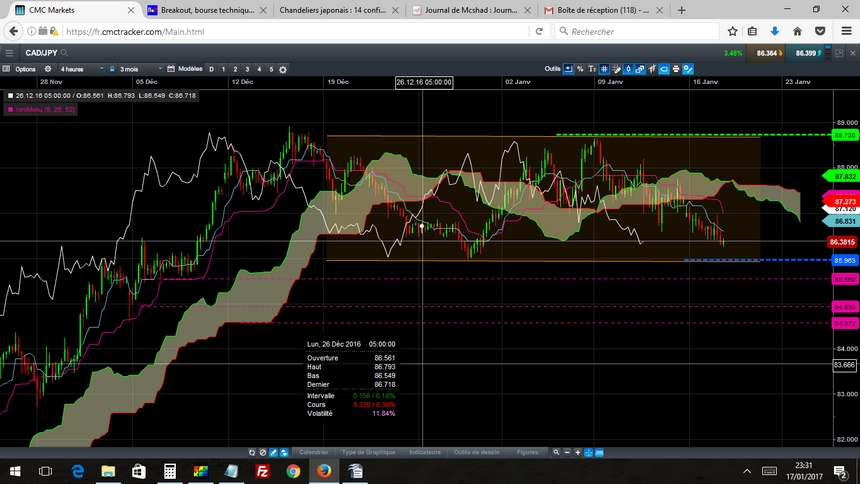Open chart settings gear next to Options
860x484 pixels.
pyautogui.click(x=49, y=69)
